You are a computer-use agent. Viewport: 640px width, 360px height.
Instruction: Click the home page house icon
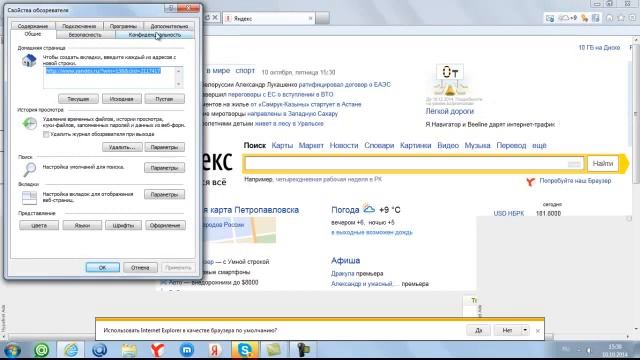(x=29, y=61)
